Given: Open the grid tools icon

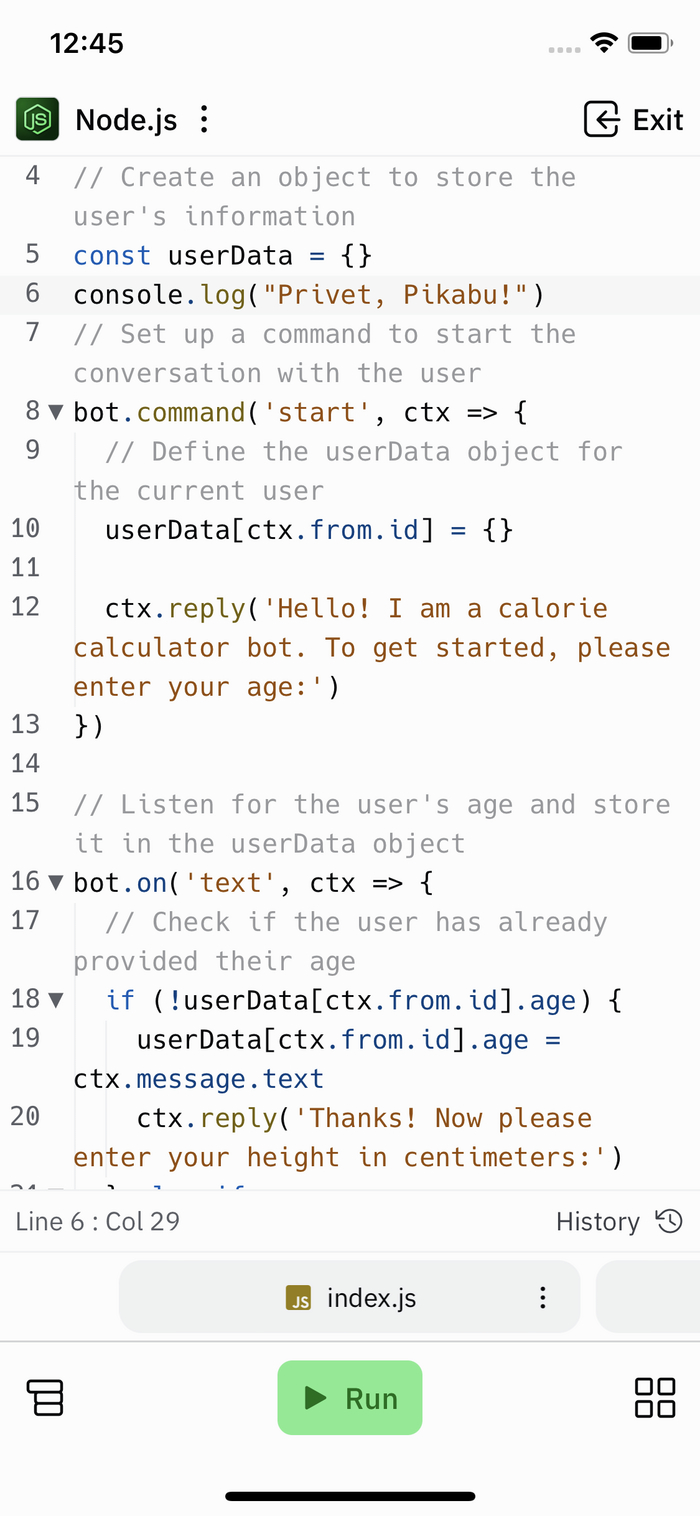Looking at the screenshot, I should (655, 1397).
